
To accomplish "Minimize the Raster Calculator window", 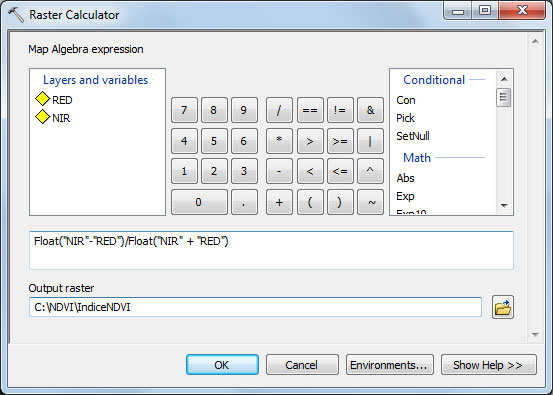I will click(x=458, y=11).
